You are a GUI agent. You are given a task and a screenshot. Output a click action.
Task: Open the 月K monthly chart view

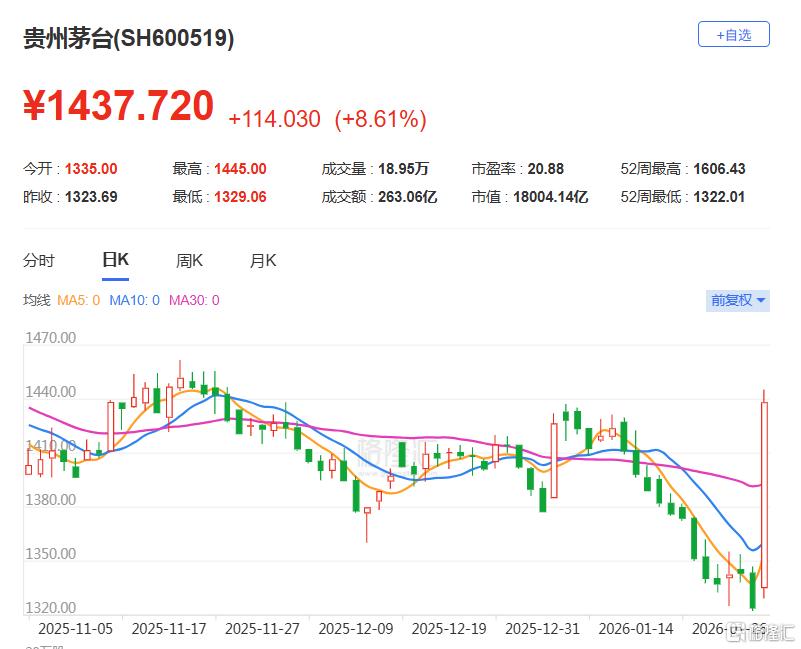pyautogui.click(x=261, y=260)
